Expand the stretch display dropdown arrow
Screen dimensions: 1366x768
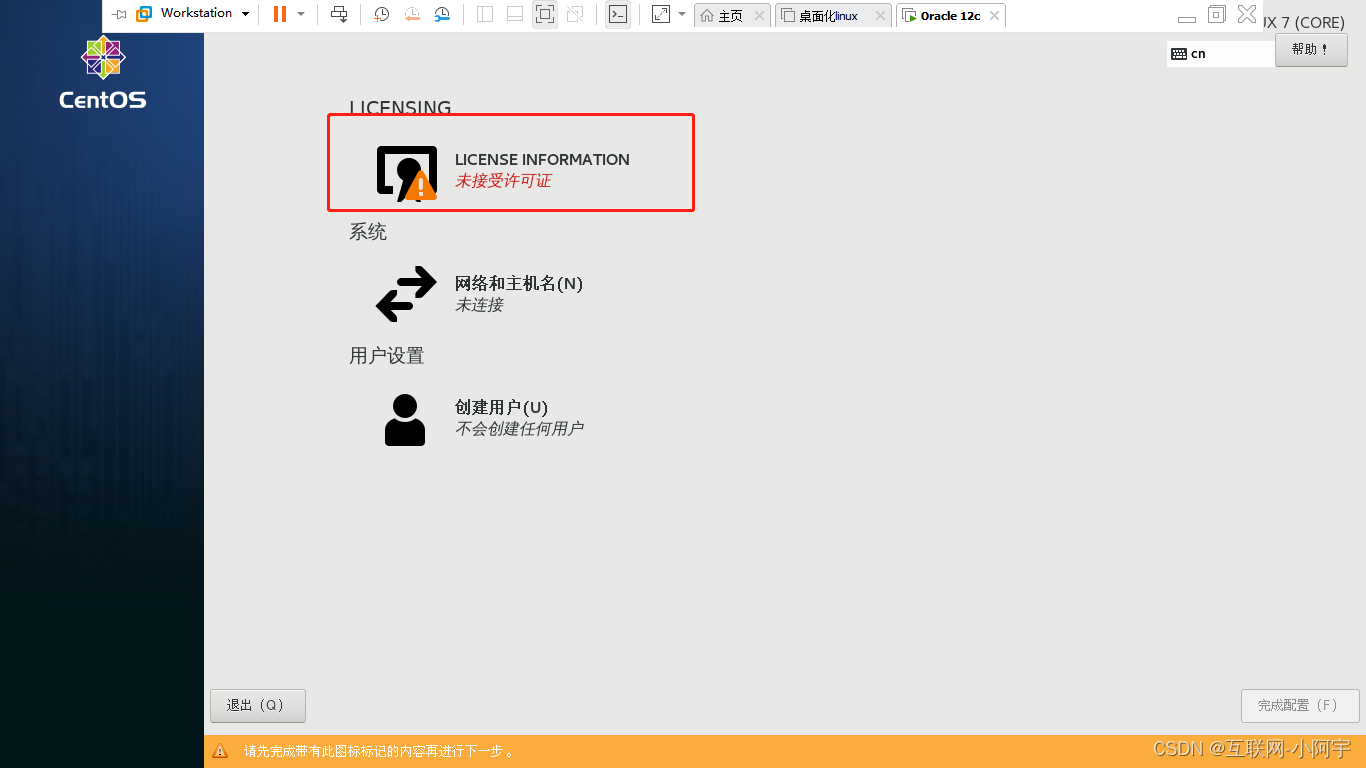[x=682, y=14]
